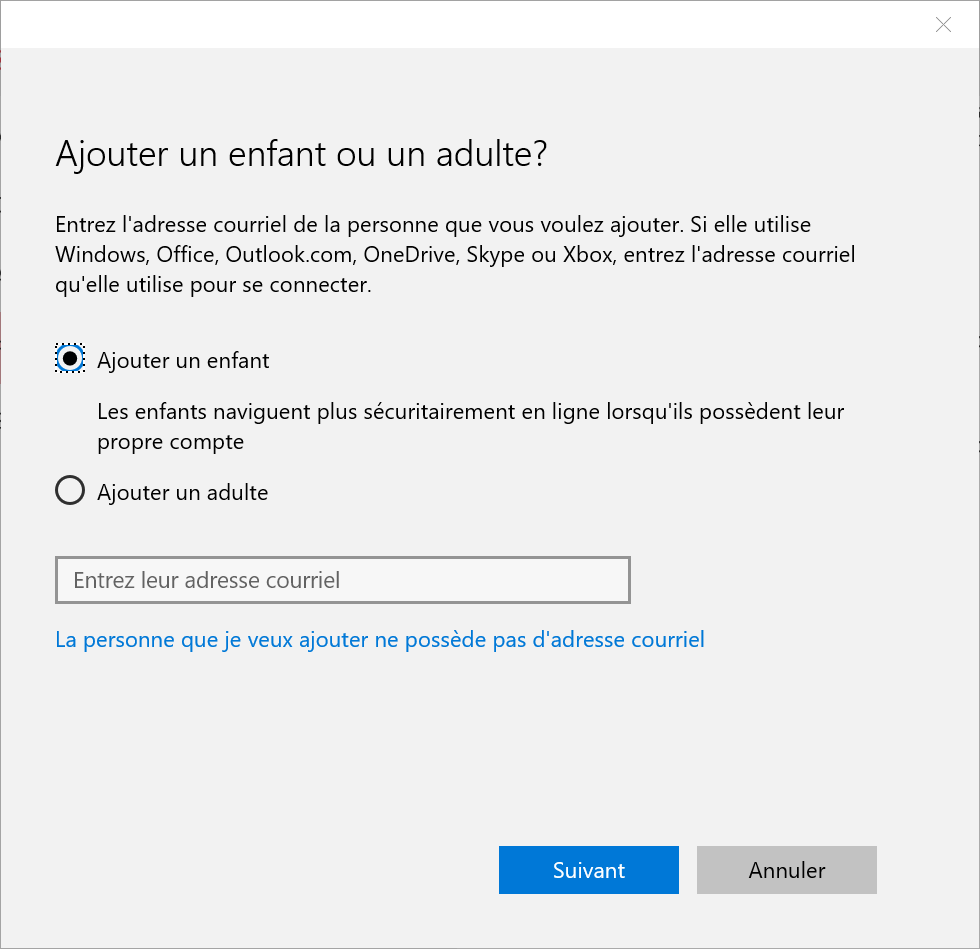The image size is (980, 949).
Task: Click the word "Office" in the instructions
Action: click(x=186, y=254)
